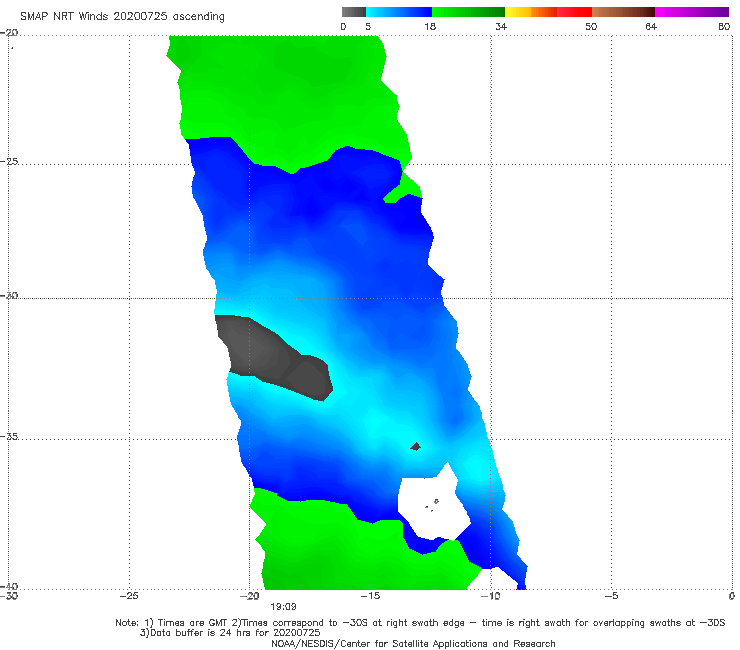The image size is (740, 650).
Task: Click the color bar label '18'
Action: pyautogui.click(x=430, y=26)
